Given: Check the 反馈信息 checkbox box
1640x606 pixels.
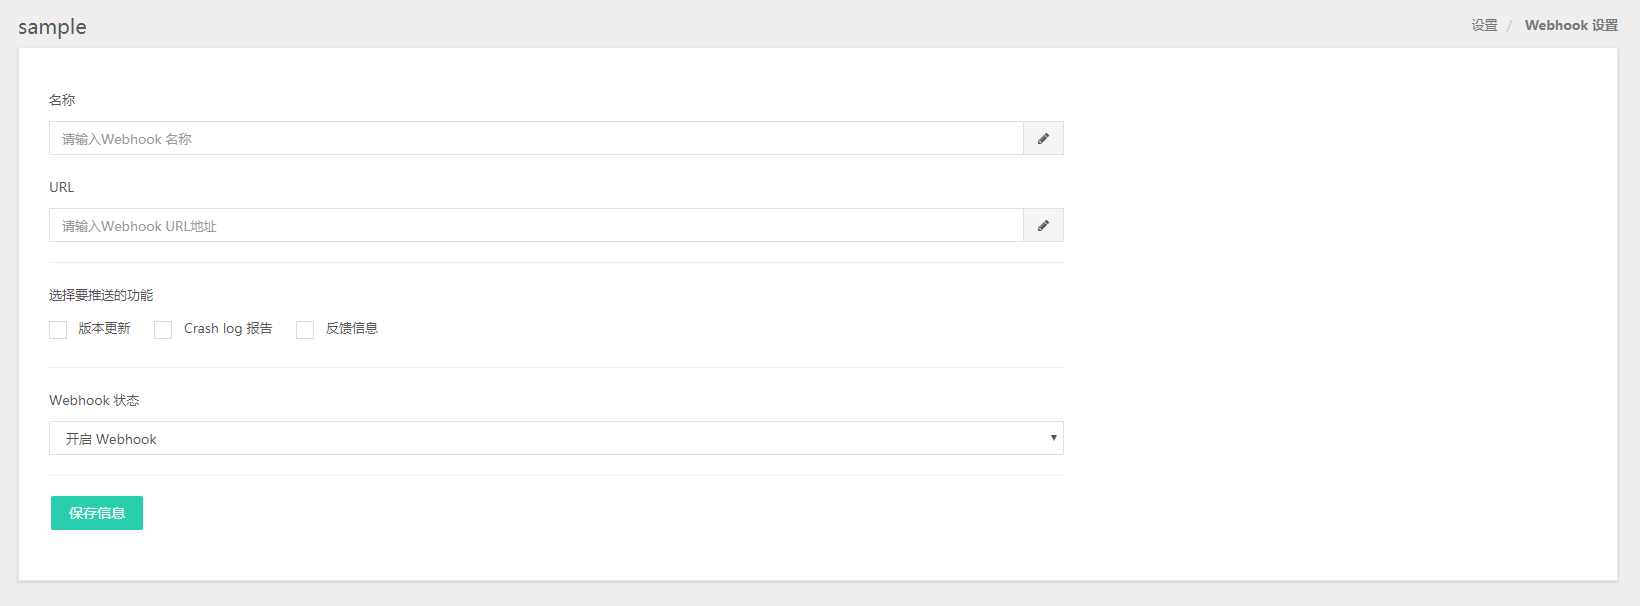Looking at the screenshot, I should (x=305, y=330).
